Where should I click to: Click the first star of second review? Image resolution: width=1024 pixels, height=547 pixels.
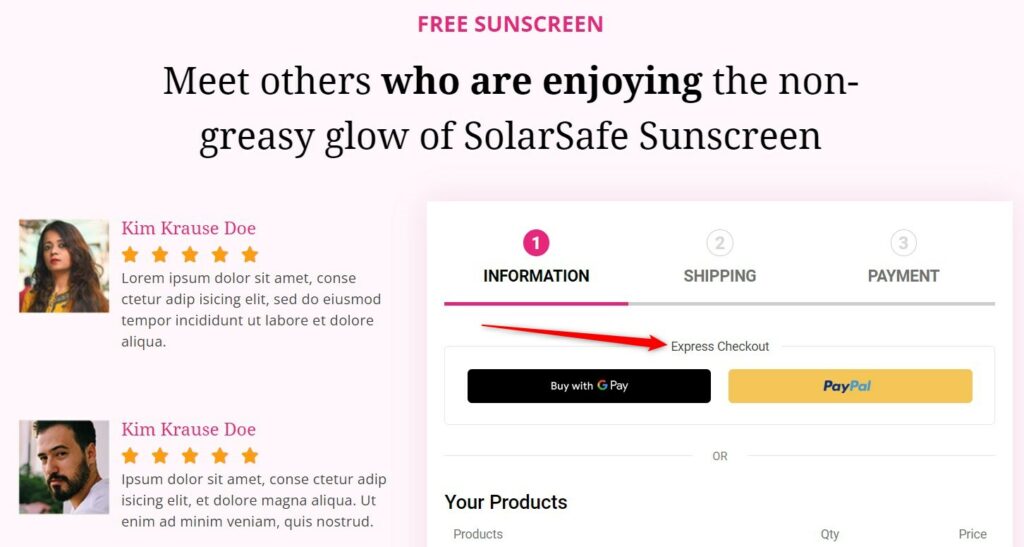coord(130,455)
